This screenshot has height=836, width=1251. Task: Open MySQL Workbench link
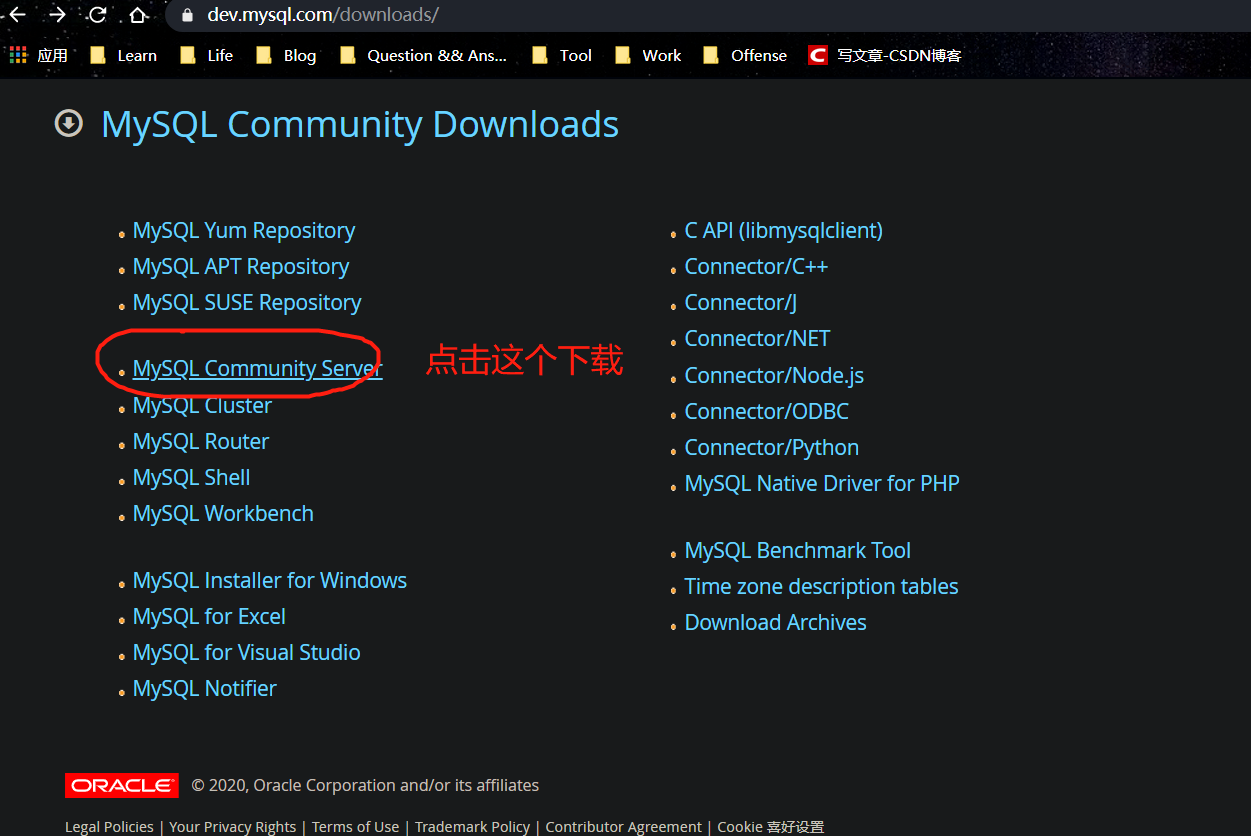(223, 513)
